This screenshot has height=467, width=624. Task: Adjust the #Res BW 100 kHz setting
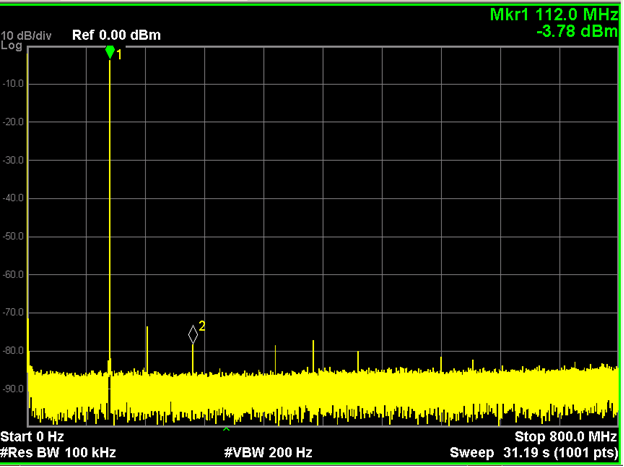[x=58, y=453]
